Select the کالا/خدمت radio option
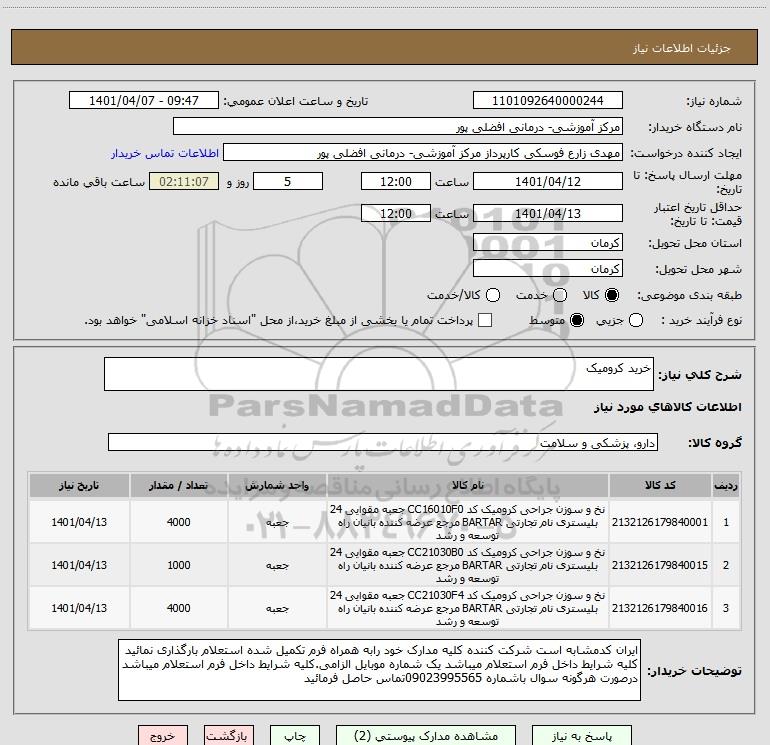 click(x=493, y=295)
